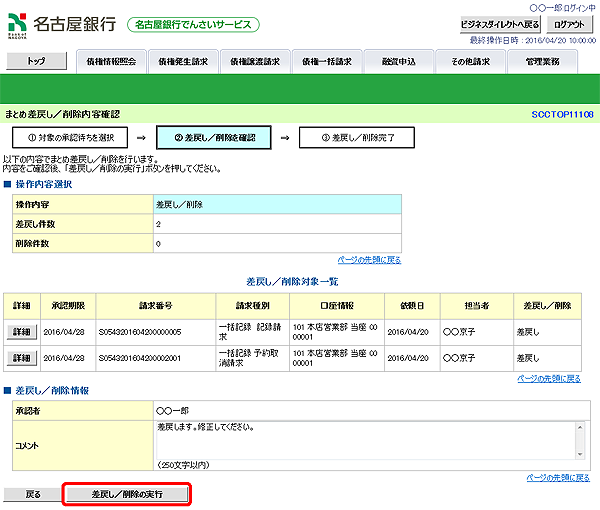600x510 pixels.
Task: Click 依頼日 column header
Action: [412, 306]
